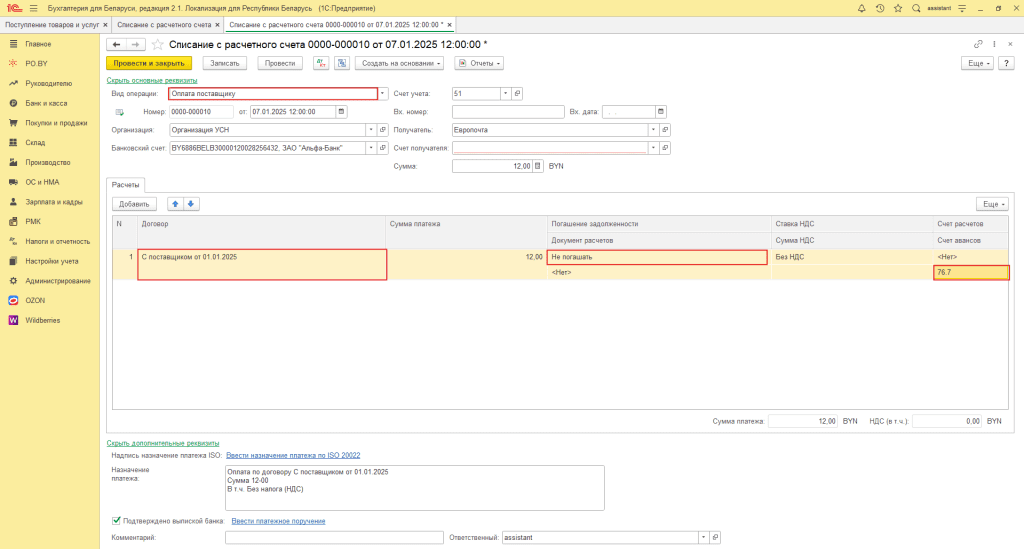Open favorites star in title bar
This screenshot has width=1024, height=549.
point(898,8)
